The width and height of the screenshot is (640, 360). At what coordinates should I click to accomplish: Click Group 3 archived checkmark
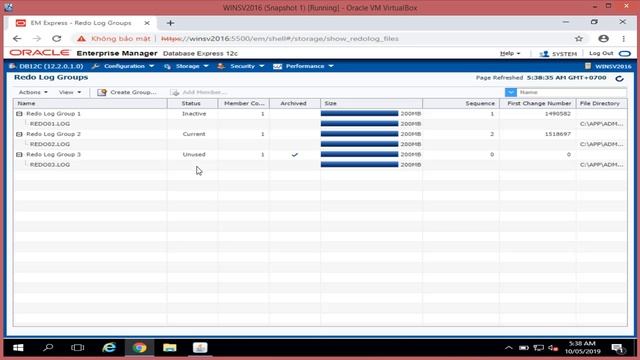pos(295,155)
